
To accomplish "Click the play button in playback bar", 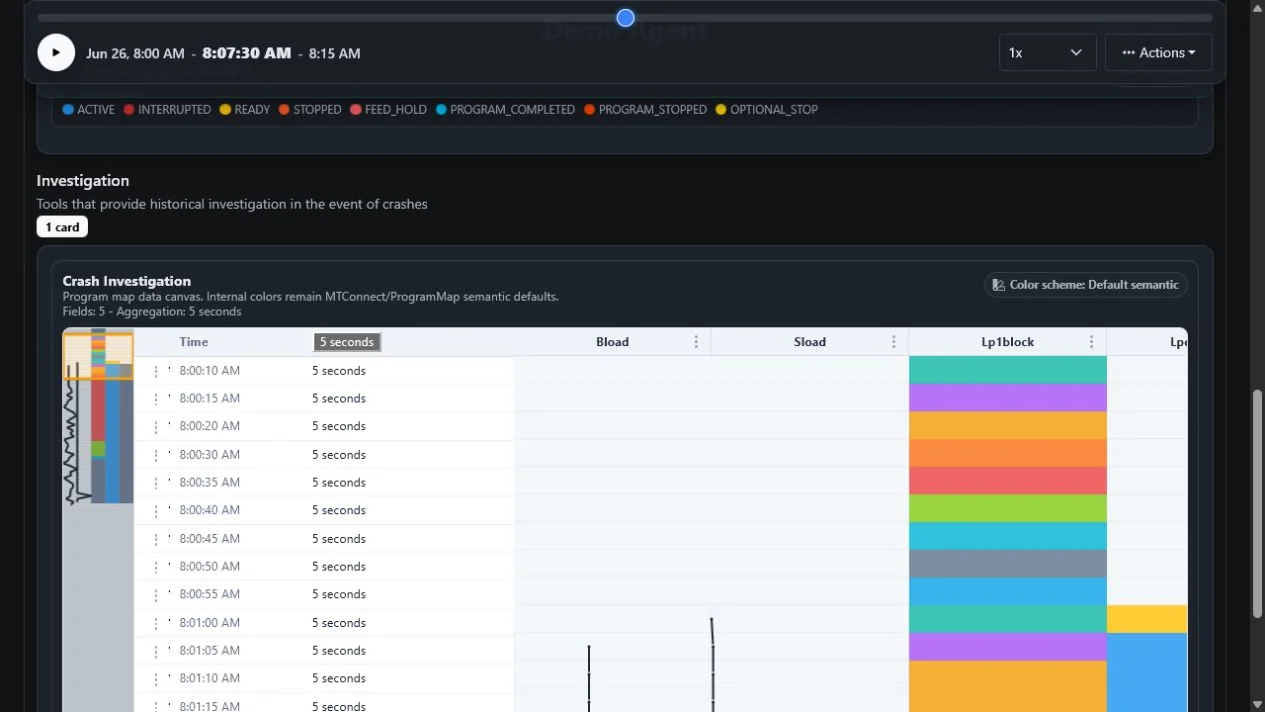I will coord(56,53).
